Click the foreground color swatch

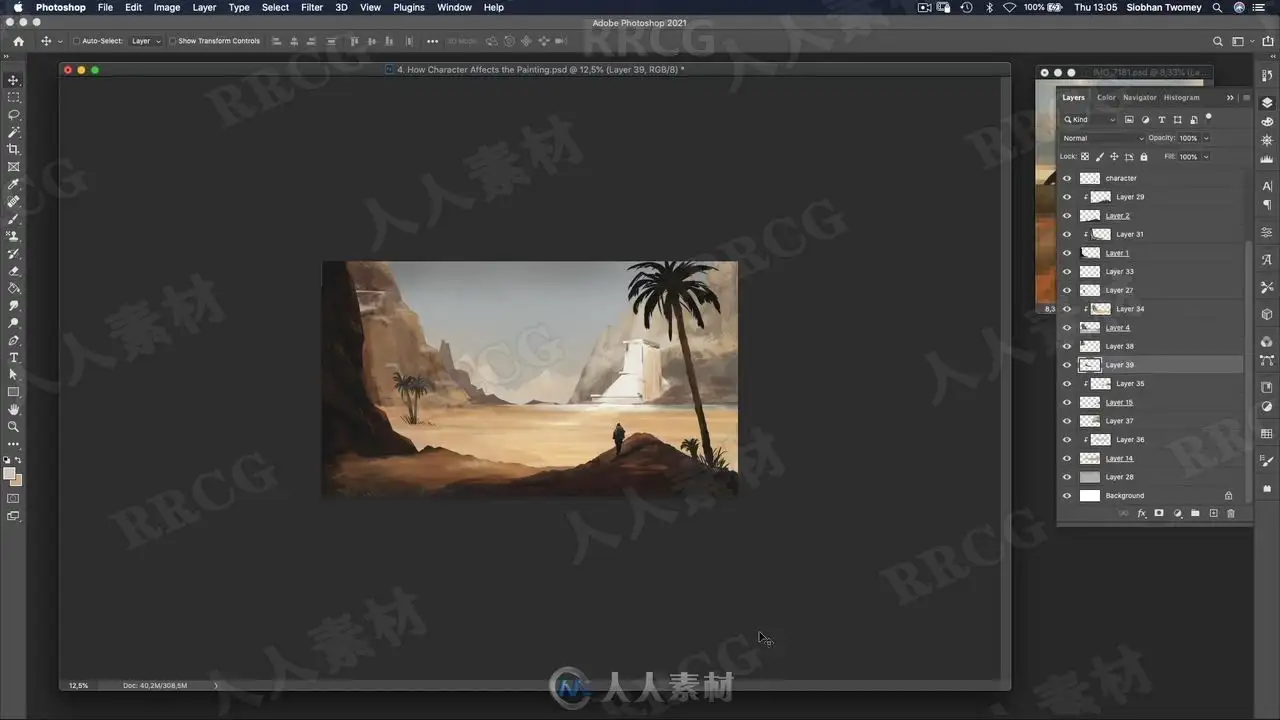click(x=9, y=474)
